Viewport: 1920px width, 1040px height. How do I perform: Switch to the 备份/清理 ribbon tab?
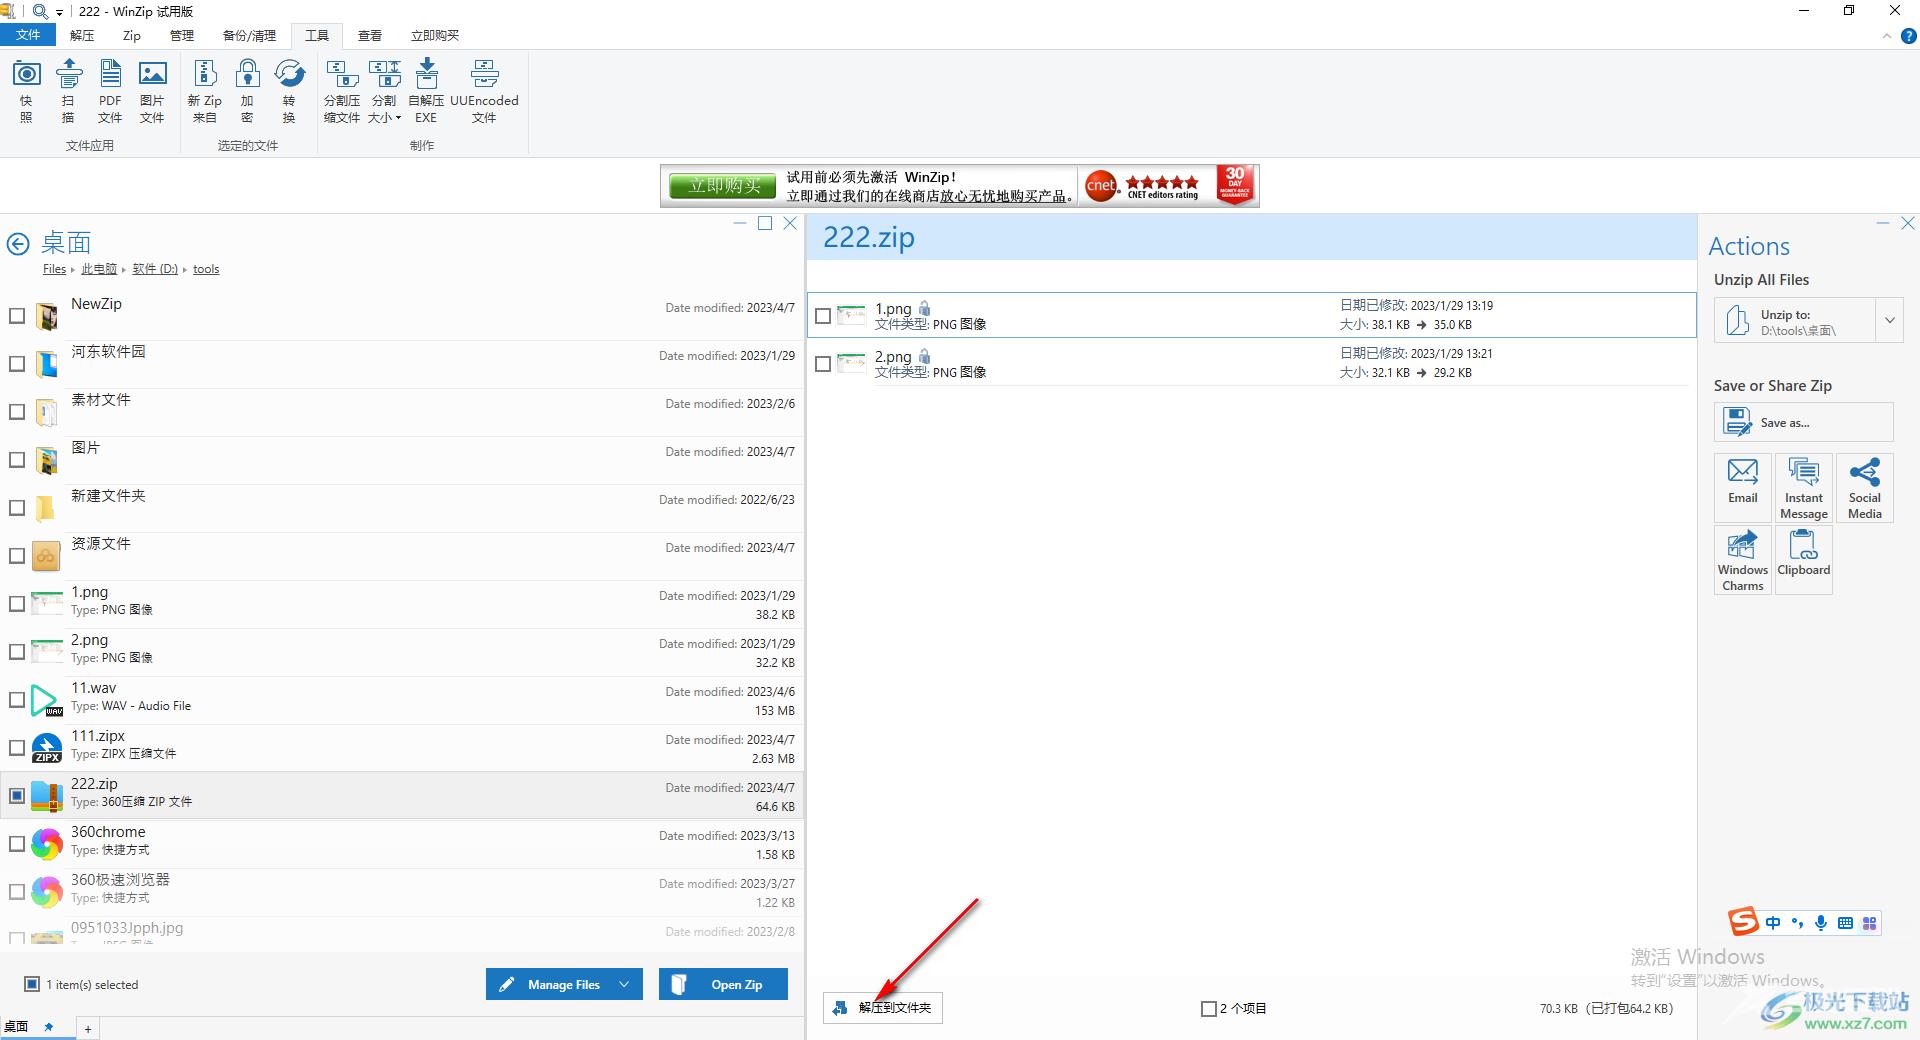tap(249, 35)
